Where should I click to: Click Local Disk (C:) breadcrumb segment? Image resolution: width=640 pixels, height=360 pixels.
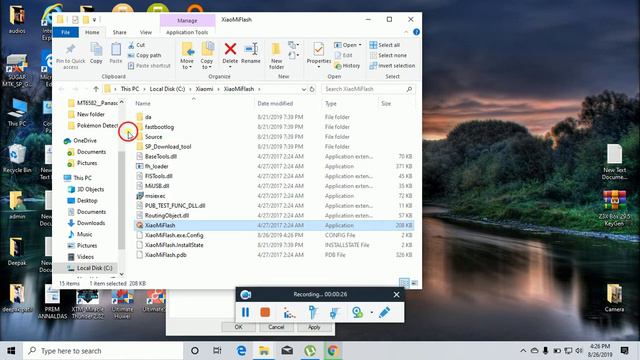click(x=167, y=89)
